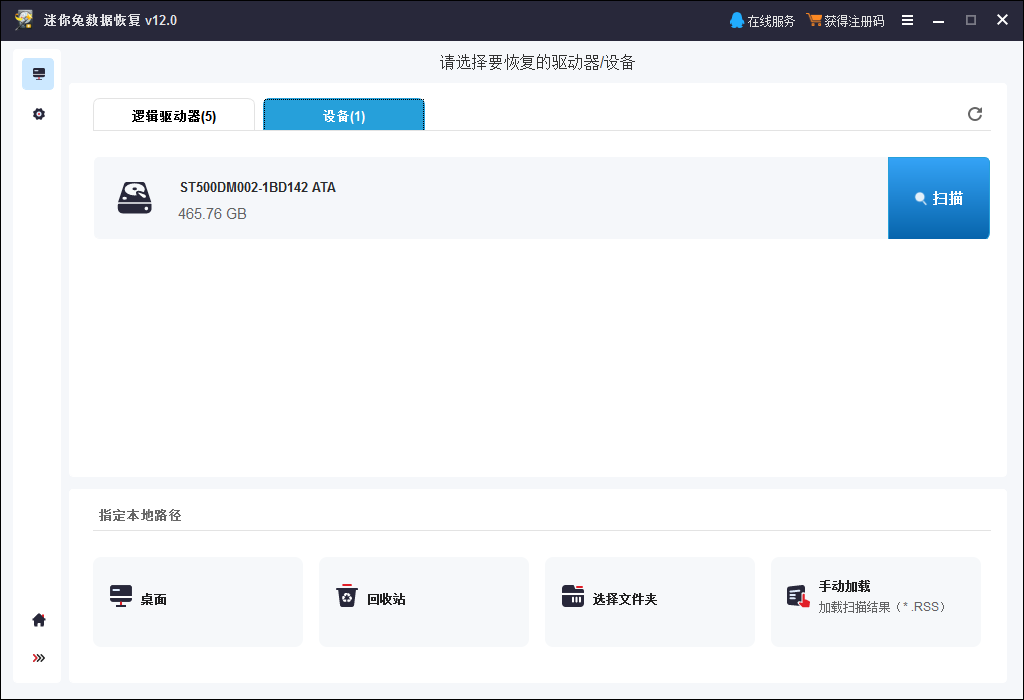The width and height of the screenshot is (1024, 700).
Task: Click the QQ penguin service icon
Action: pos(737,20)
